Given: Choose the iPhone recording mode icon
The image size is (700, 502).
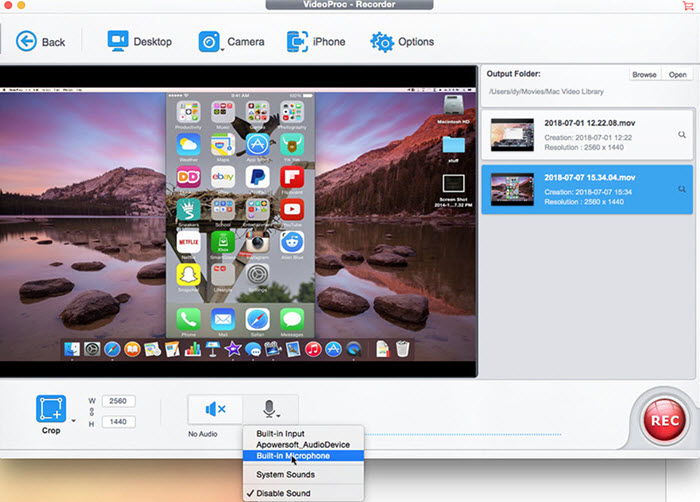Looking at the screenshot, I should tap(297, 41).
